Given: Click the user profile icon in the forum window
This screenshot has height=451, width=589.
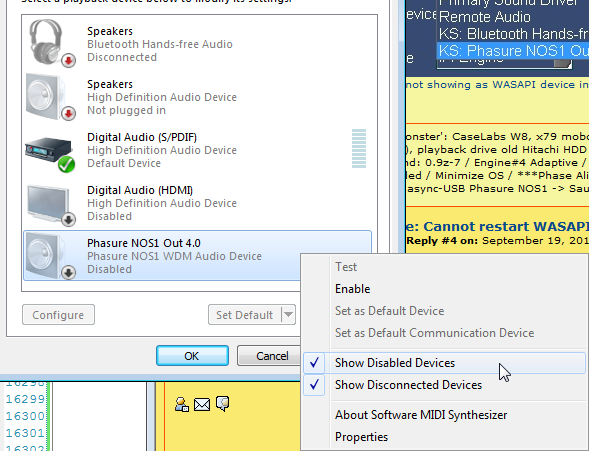Looking at the screenshot, I should coord(182,404).
